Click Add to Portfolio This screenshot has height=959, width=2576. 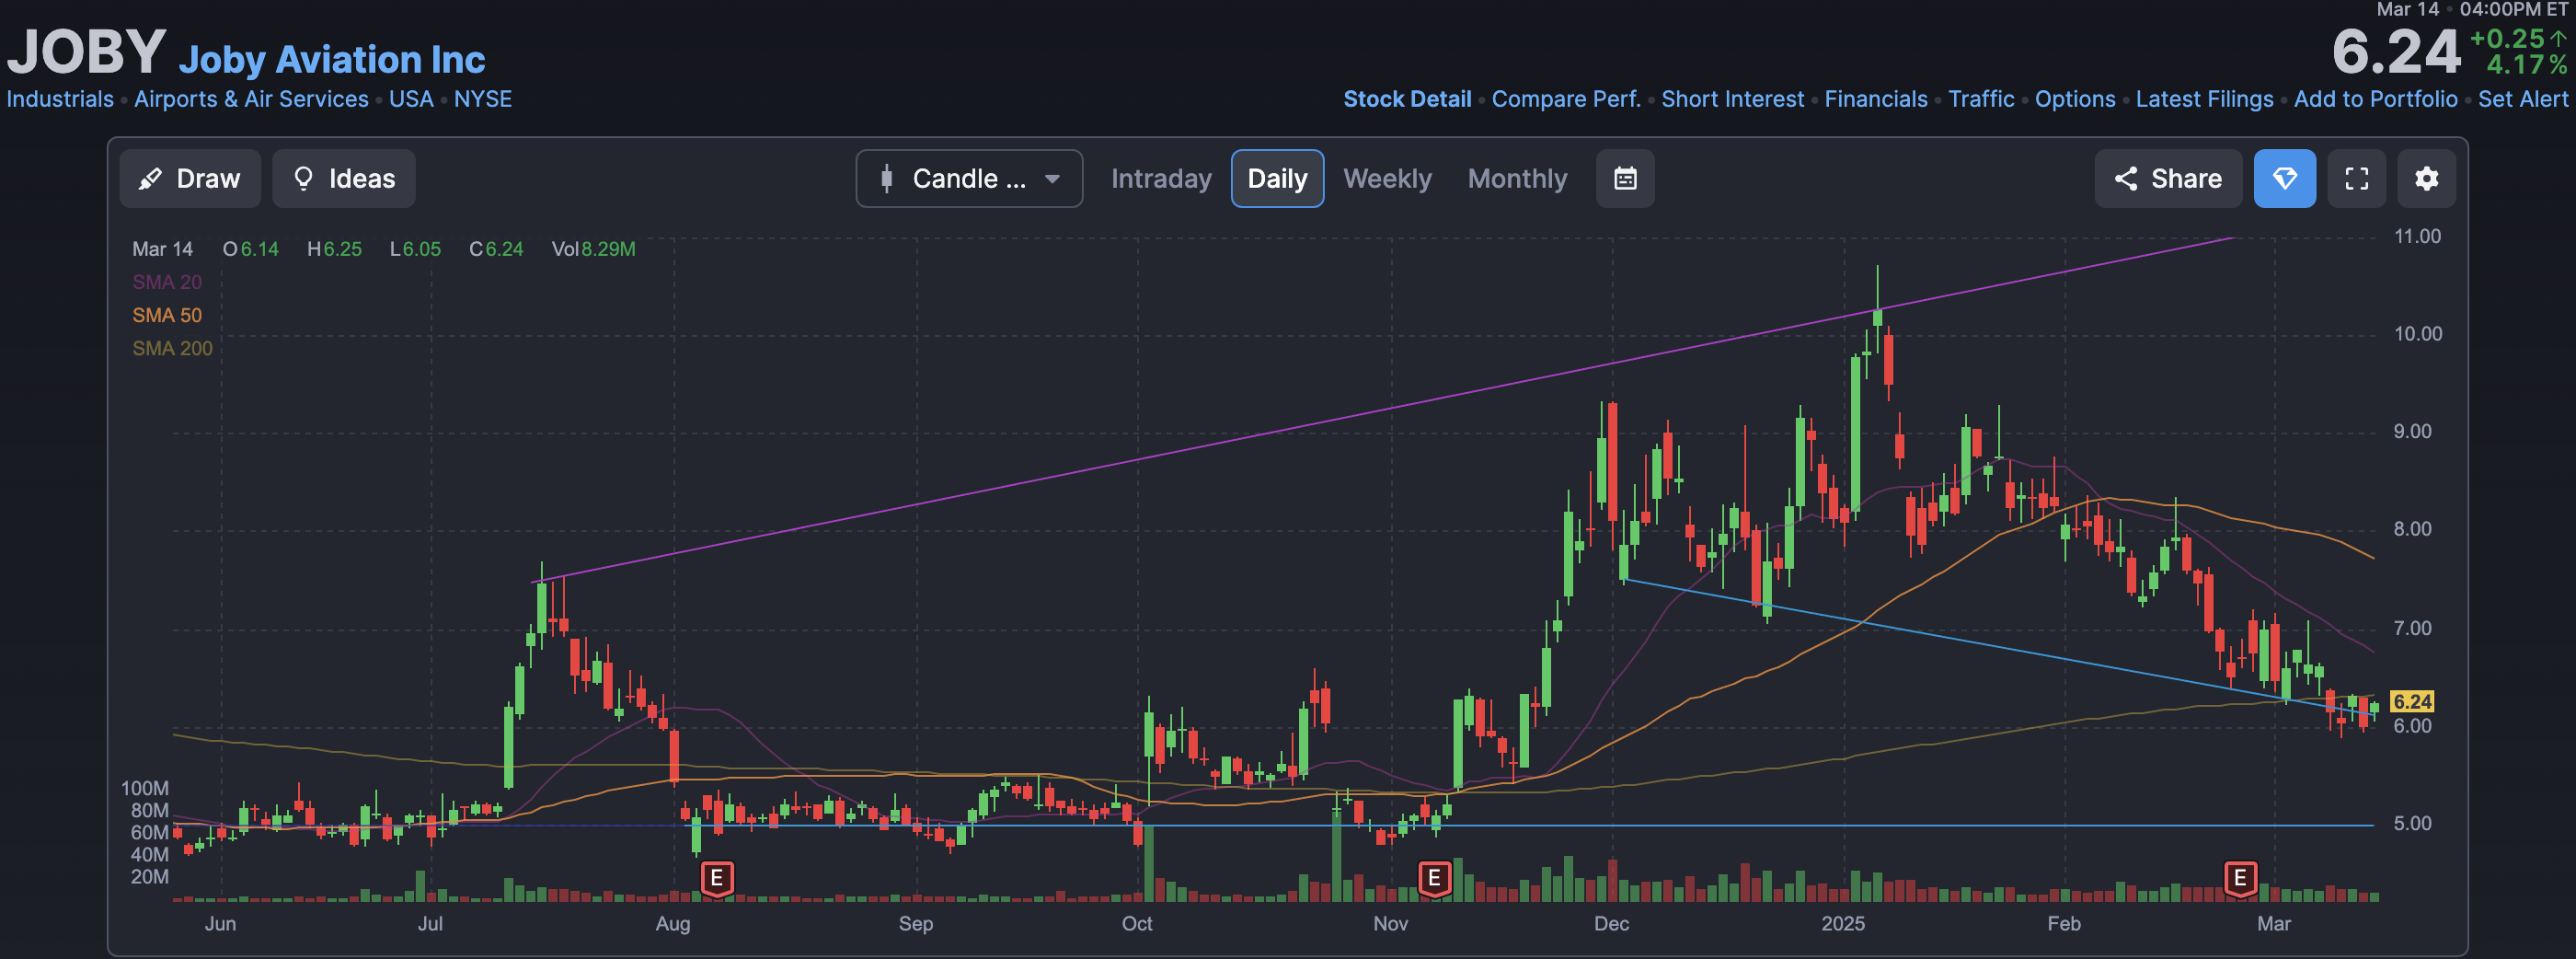pyautogui.click(x=2375, y=99)
